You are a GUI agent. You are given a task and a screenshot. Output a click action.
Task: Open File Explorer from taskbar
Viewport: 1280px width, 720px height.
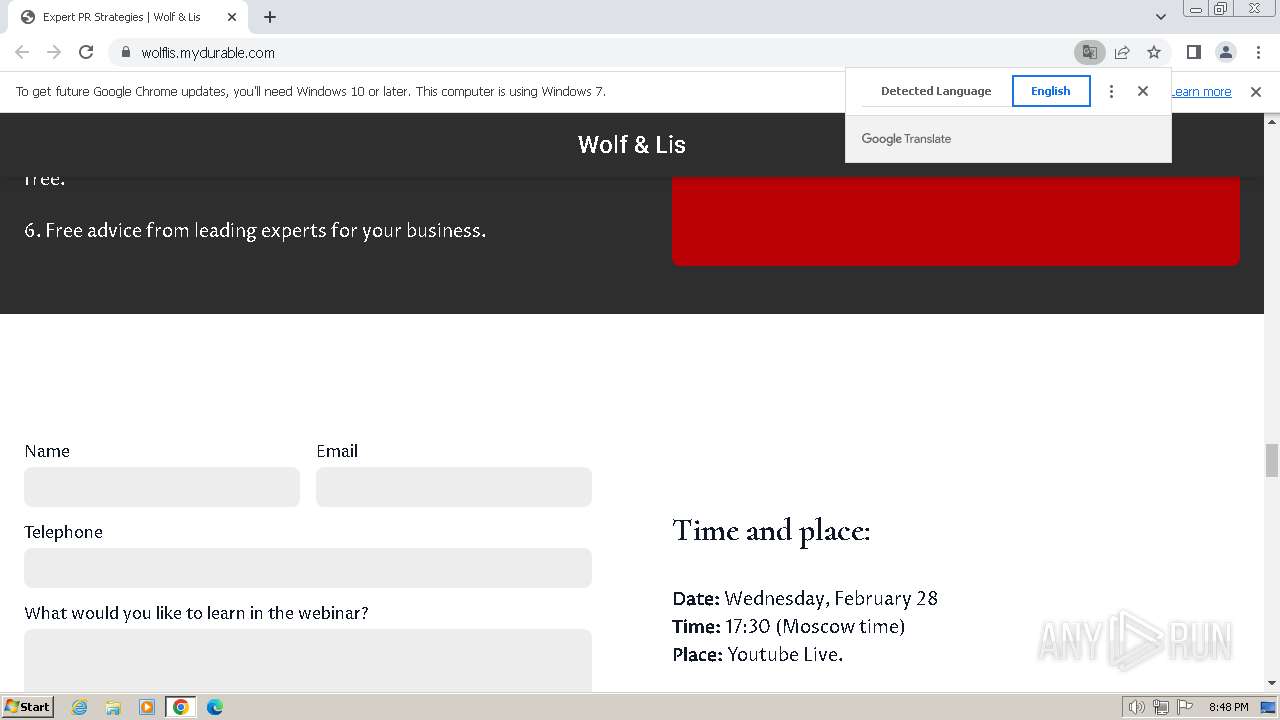click(x=113, y=707)
